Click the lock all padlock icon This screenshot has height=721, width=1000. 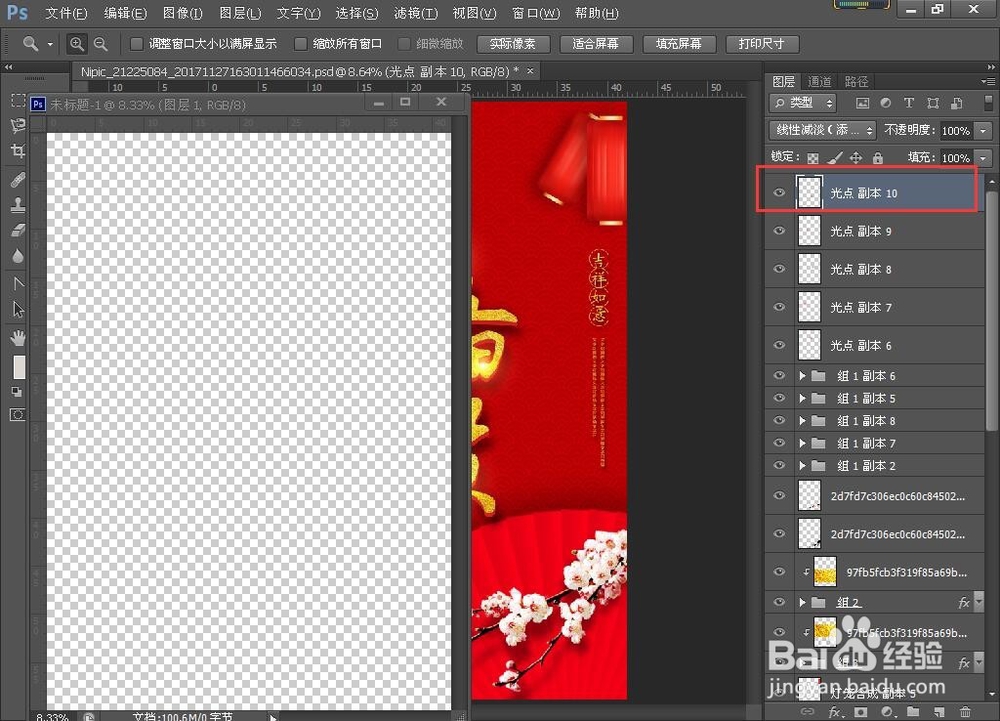[878, 157]
